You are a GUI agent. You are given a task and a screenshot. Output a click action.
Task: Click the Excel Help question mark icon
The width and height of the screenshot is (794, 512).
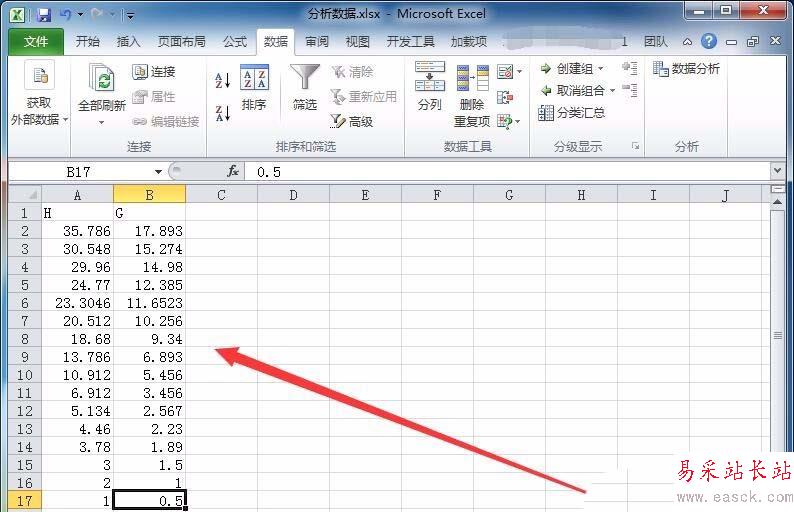(709, 41)
